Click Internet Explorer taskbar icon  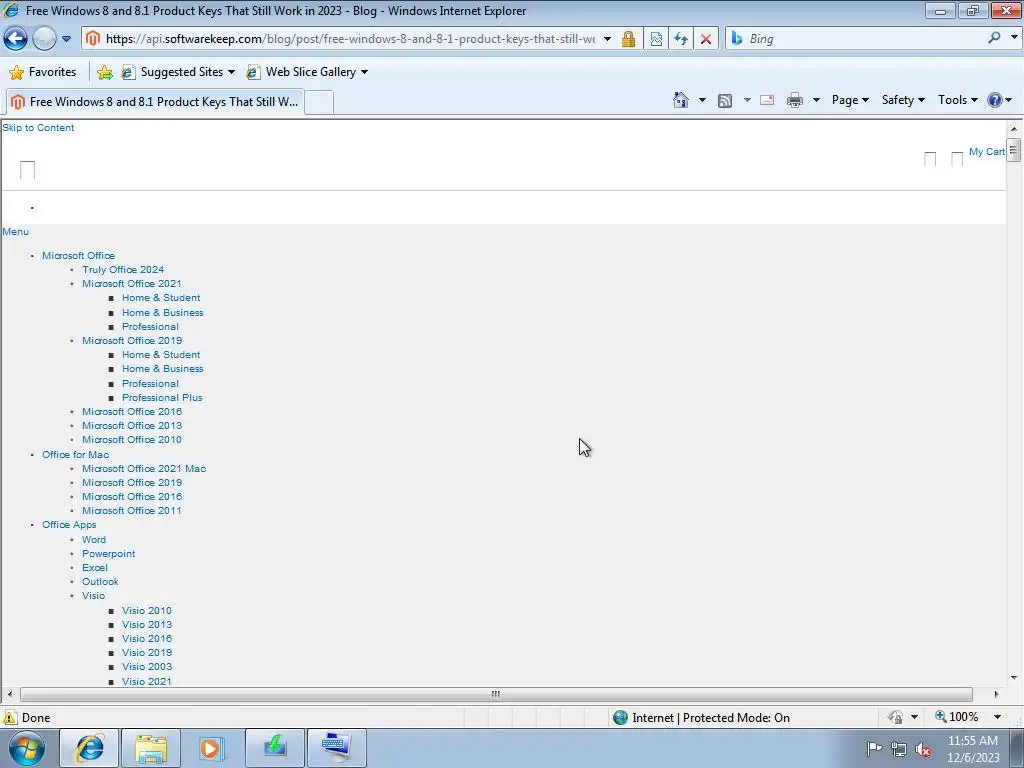click(89, 748)
